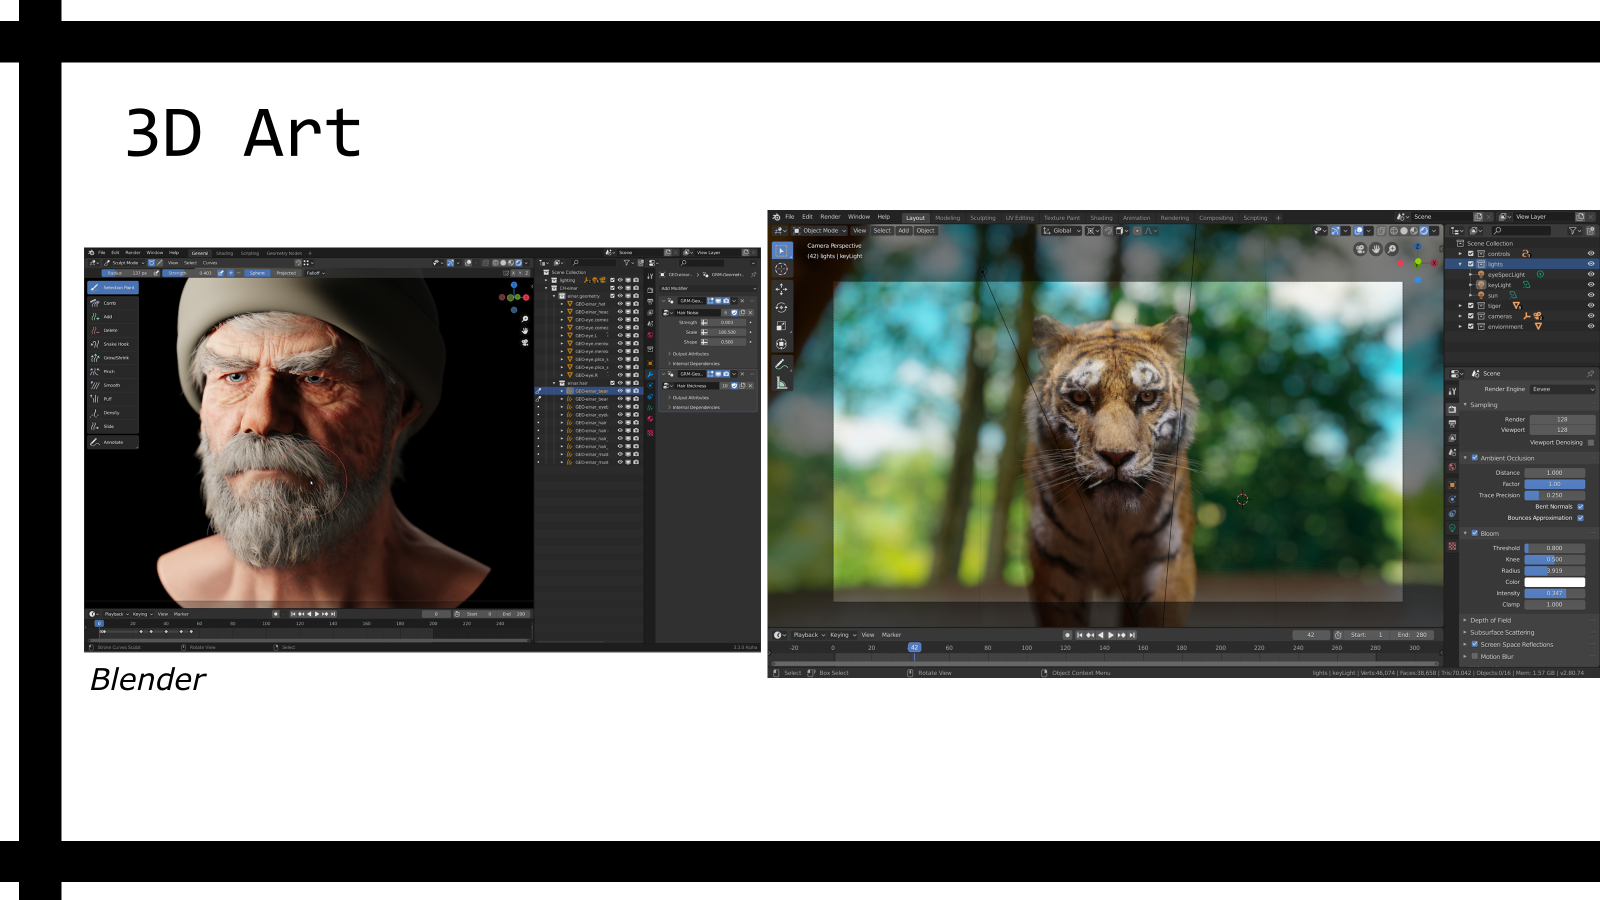The image size is (1600, 900).
Task: Jump to end frame in tiger timeline
Action: 1132,635
